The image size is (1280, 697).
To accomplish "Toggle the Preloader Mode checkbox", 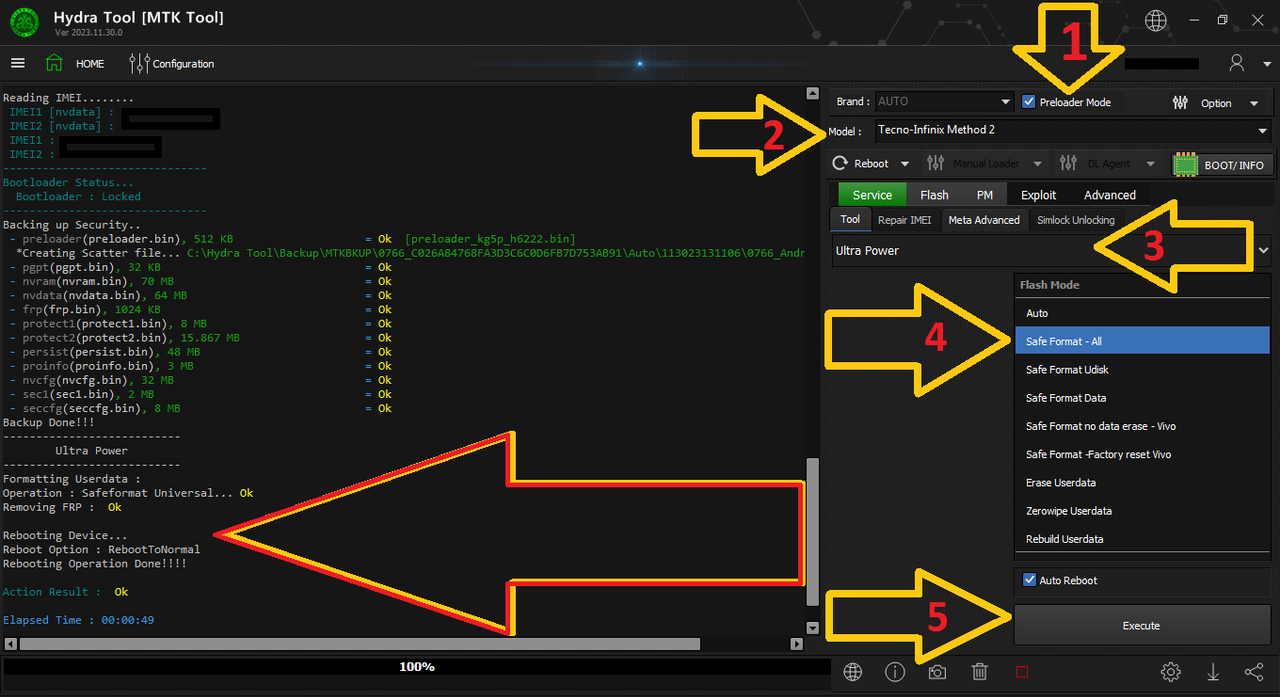I will coord(1029,102).
